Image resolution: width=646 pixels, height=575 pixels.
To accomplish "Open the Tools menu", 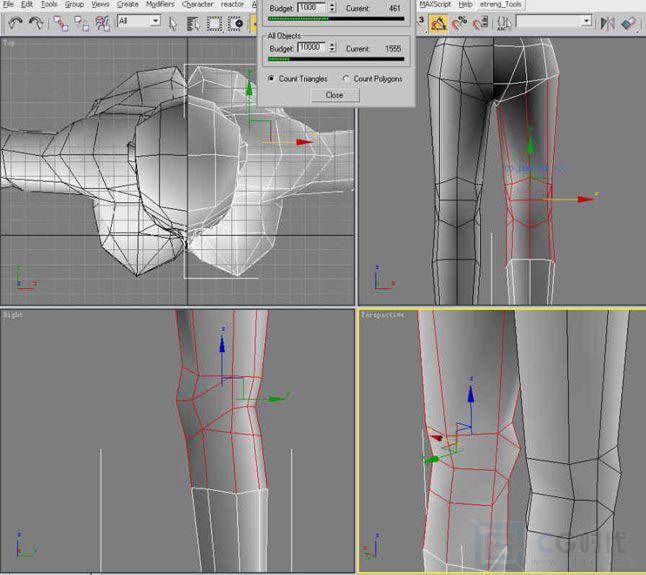I will (49, 5).
